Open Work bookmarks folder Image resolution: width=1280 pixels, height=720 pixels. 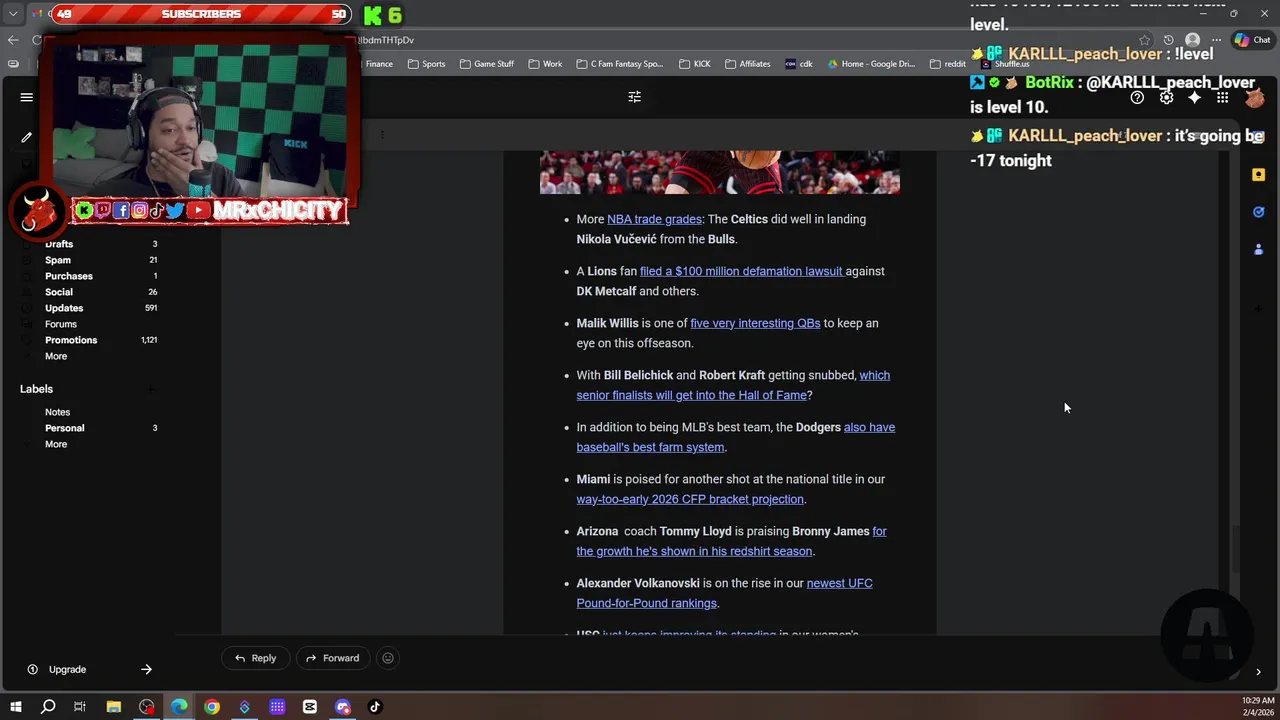[x=545, y=64]
